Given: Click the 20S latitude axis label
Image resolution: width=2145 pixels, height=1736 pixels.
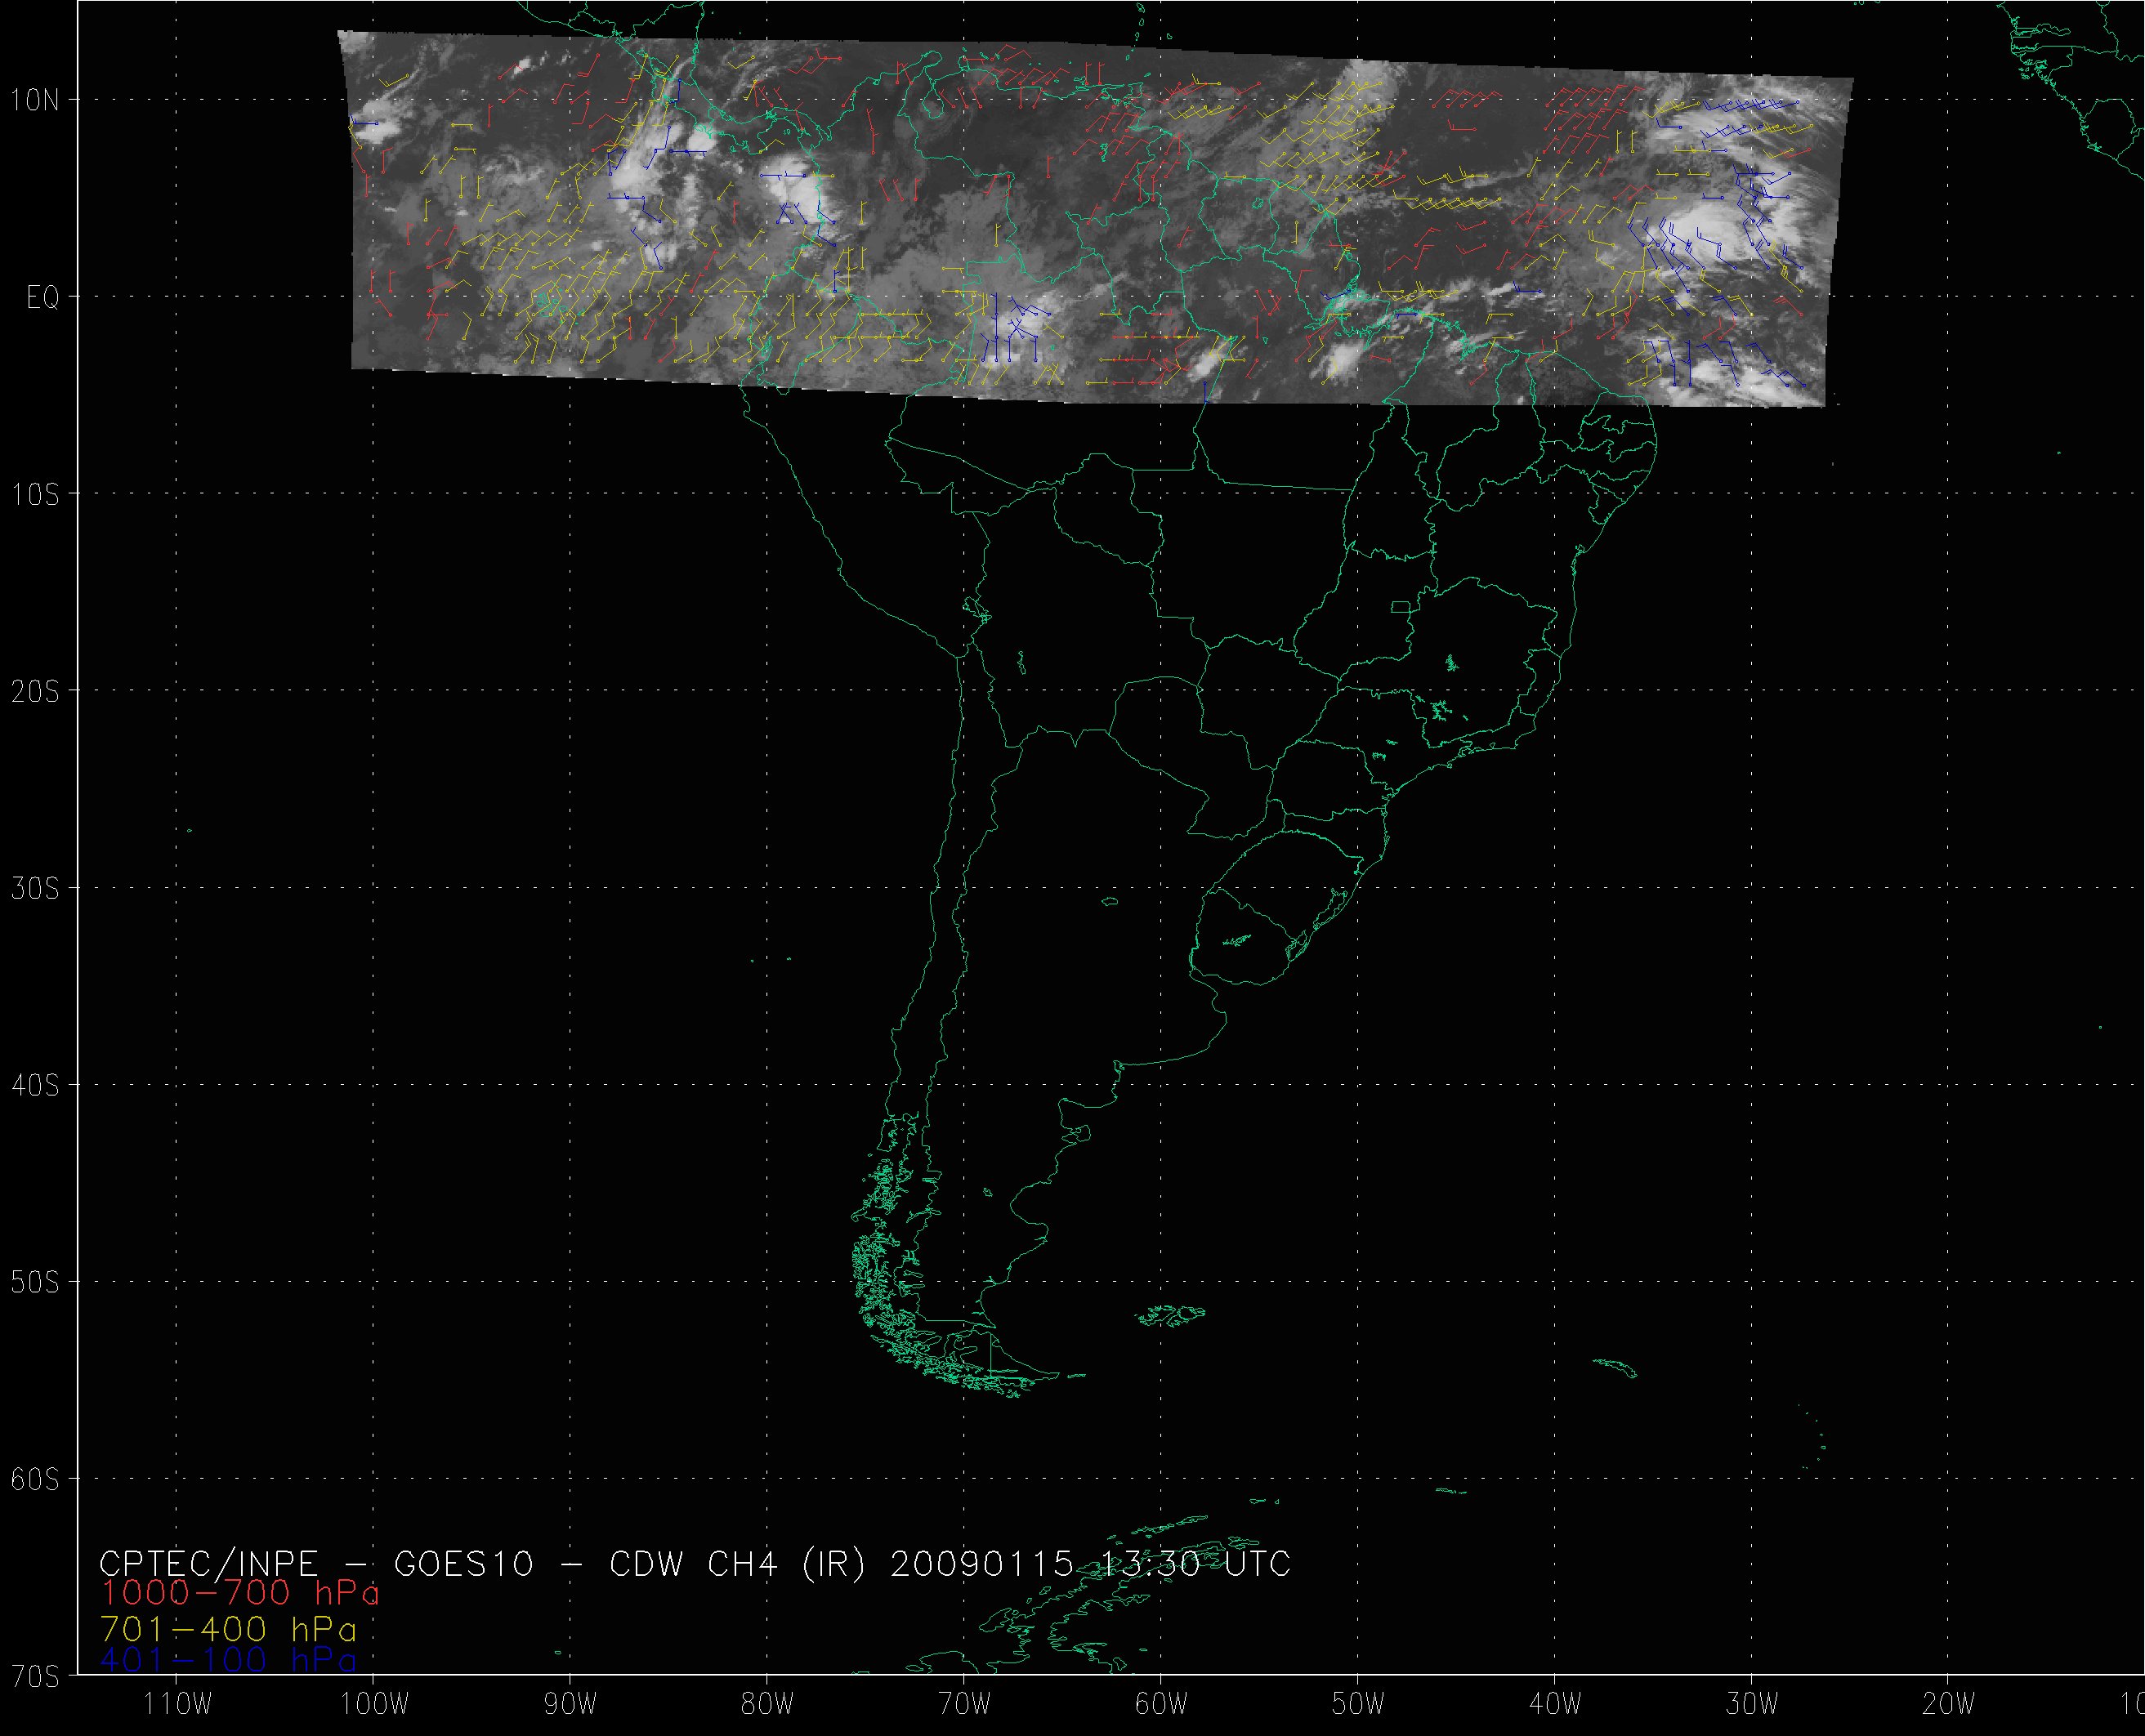Looking at the screenshot, I should (35, 692).
